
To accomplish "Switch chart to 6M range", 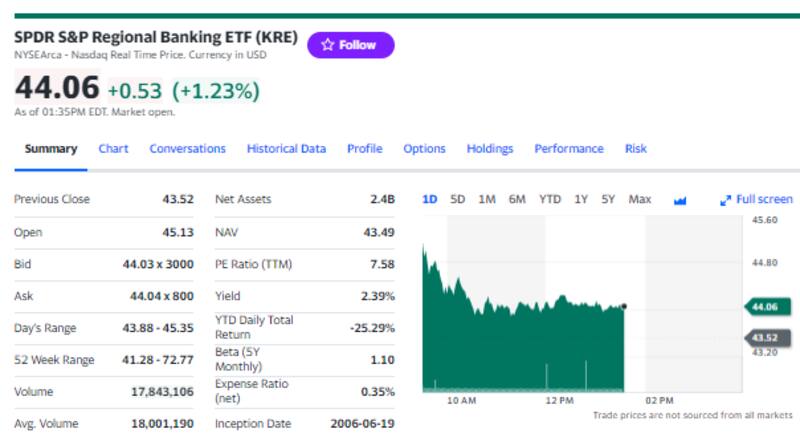I will [x=517, y=199].
